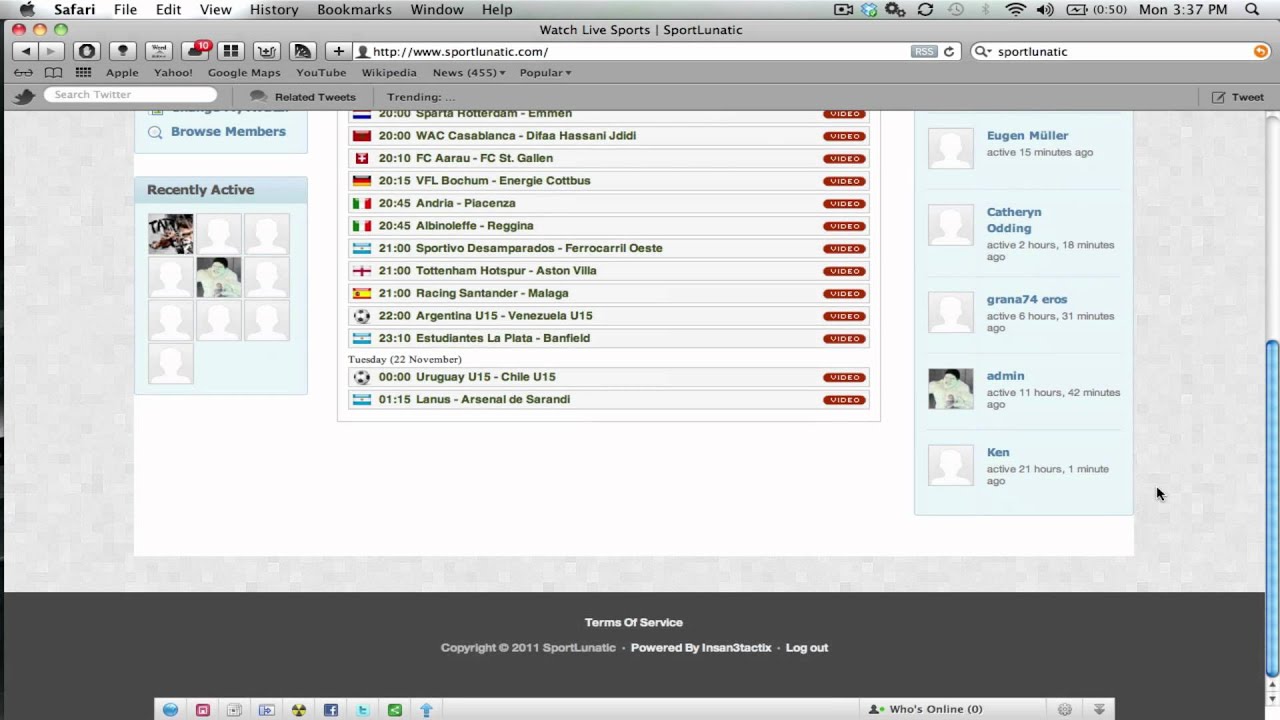Click the blue up-arrow icon in bottom bar

click(426, 709)
